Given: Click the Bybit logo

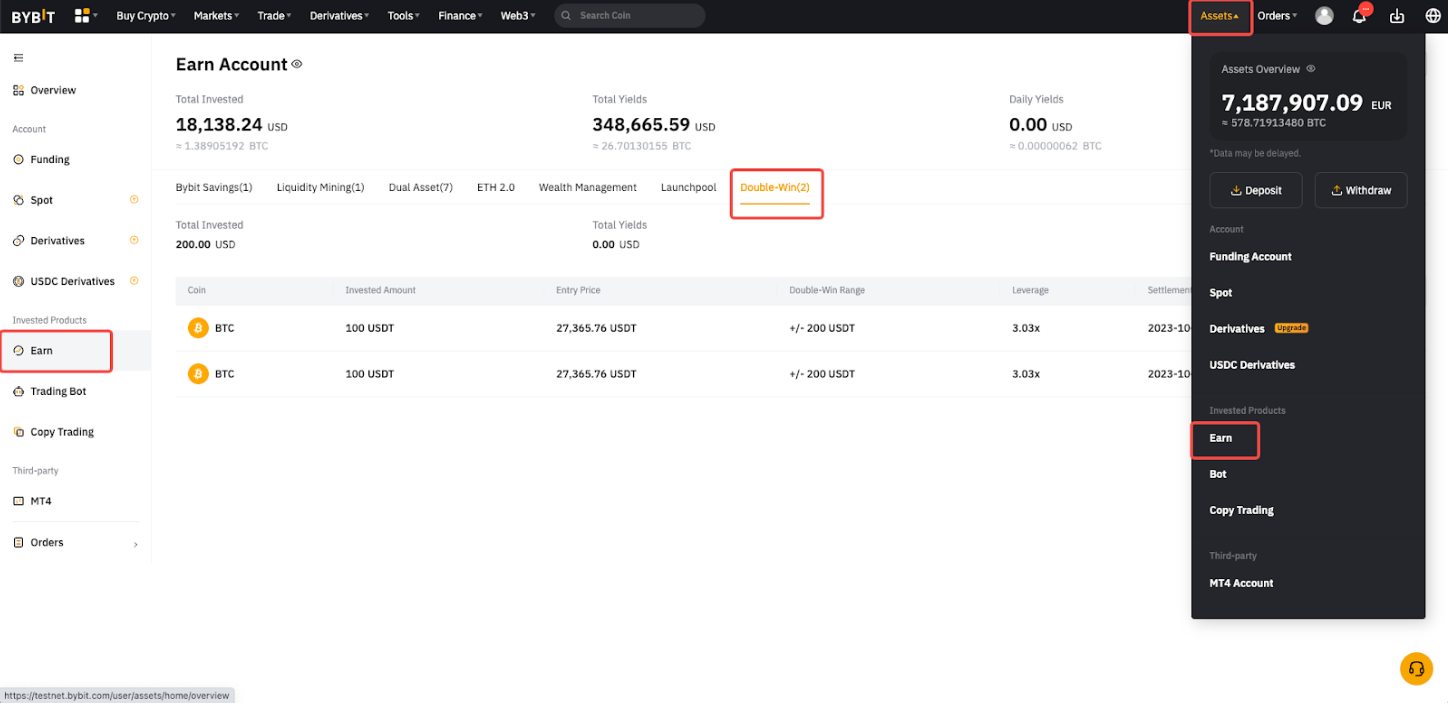Looking at the screenshot, I should 32,16.
